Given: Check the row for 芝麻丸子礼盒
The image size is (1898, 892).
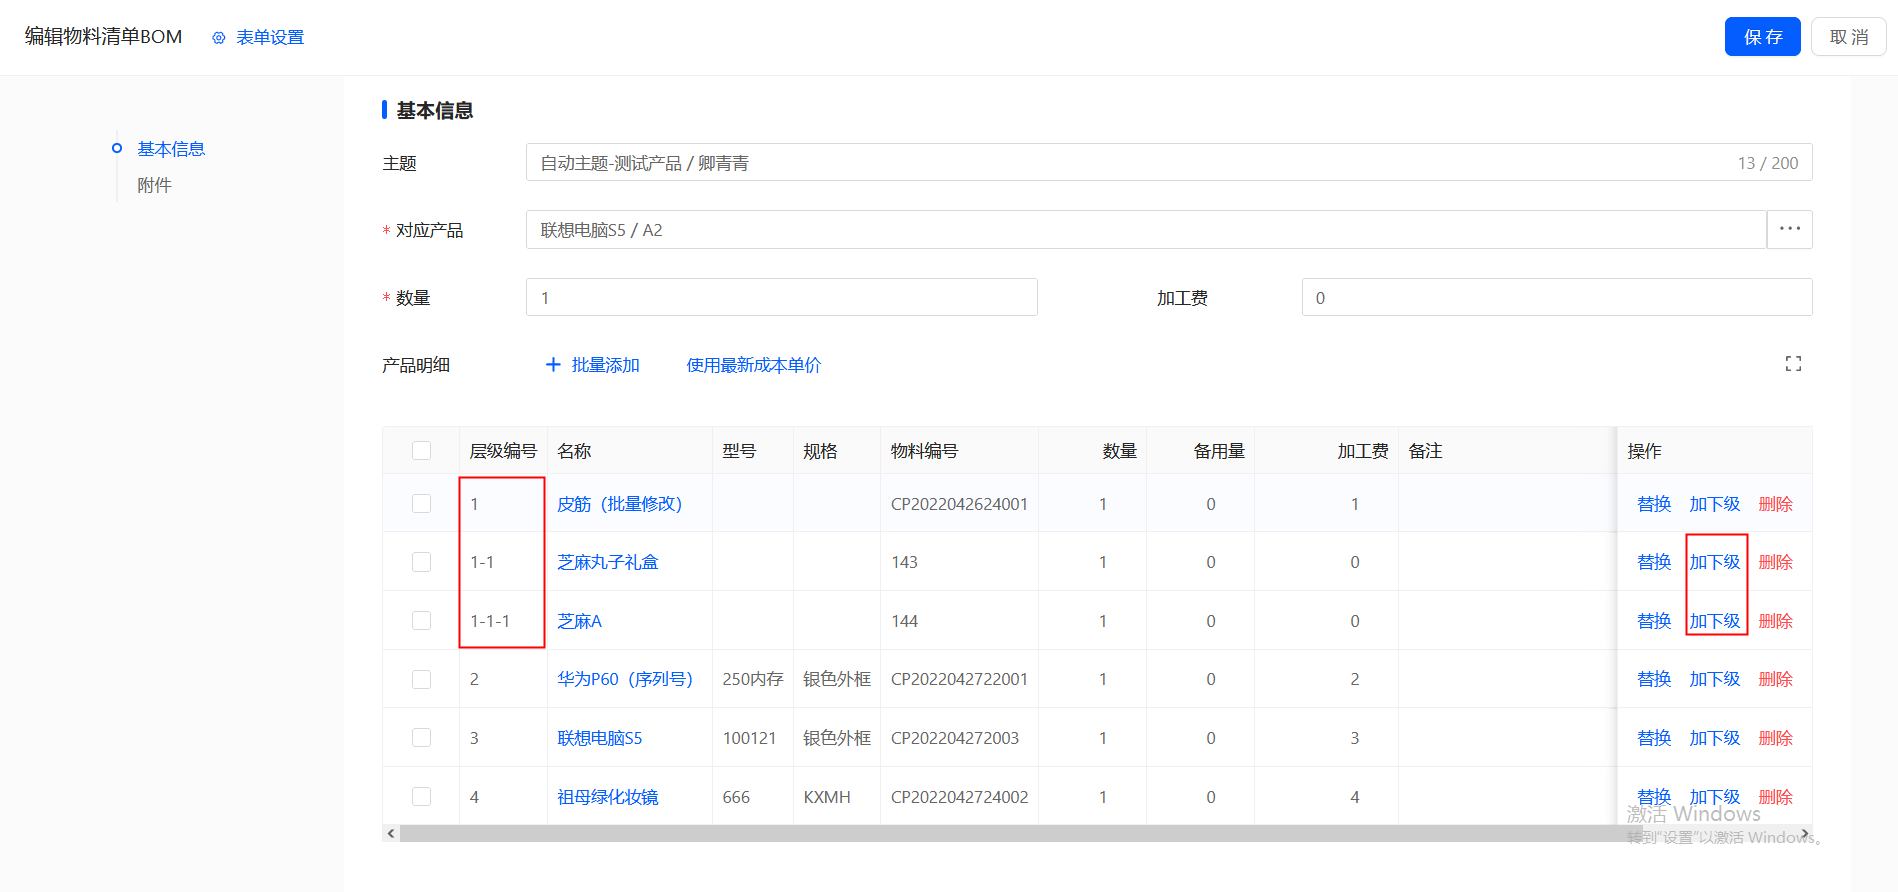Looking at the screenshot, I should [421, 562].
